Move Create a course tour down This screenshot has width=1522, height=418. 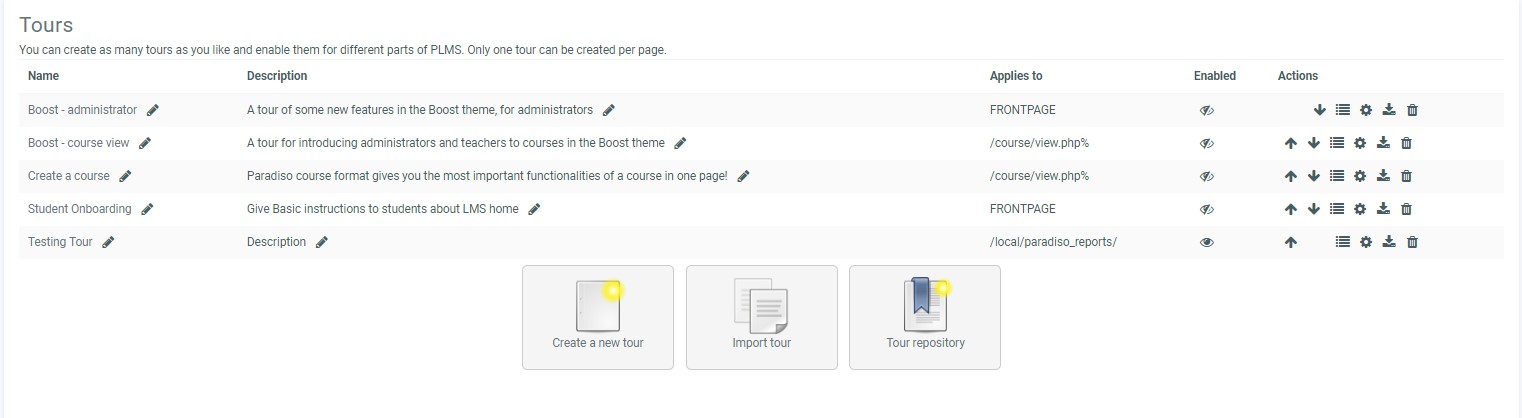[x=1314, y=176]
